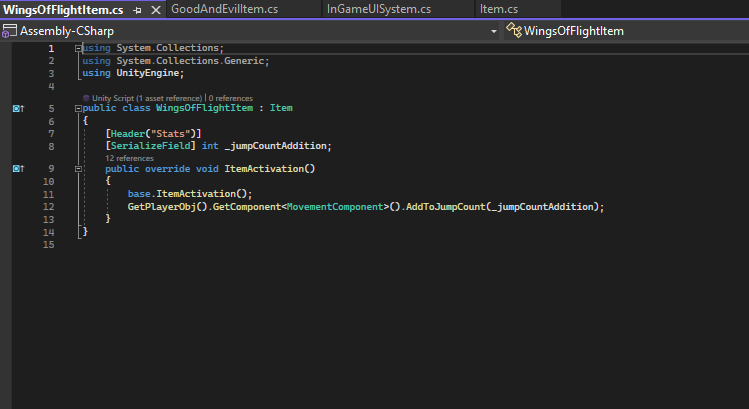Click UnityEngine in the using directive

coord(148,73)
